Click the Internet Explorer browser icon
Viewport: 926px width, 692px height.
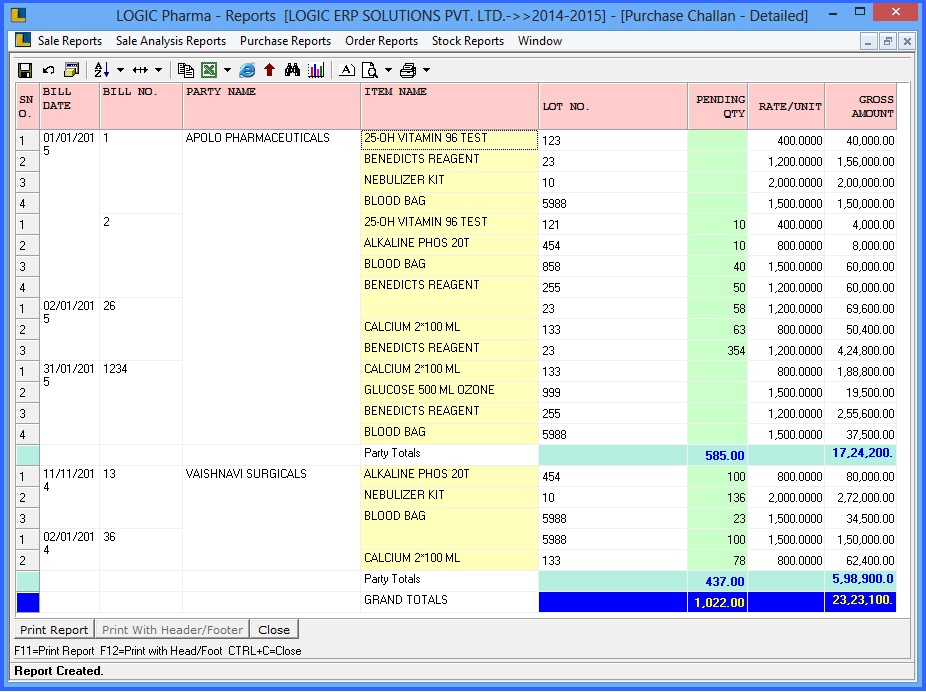pyautogui.click(x=247, y=70)
